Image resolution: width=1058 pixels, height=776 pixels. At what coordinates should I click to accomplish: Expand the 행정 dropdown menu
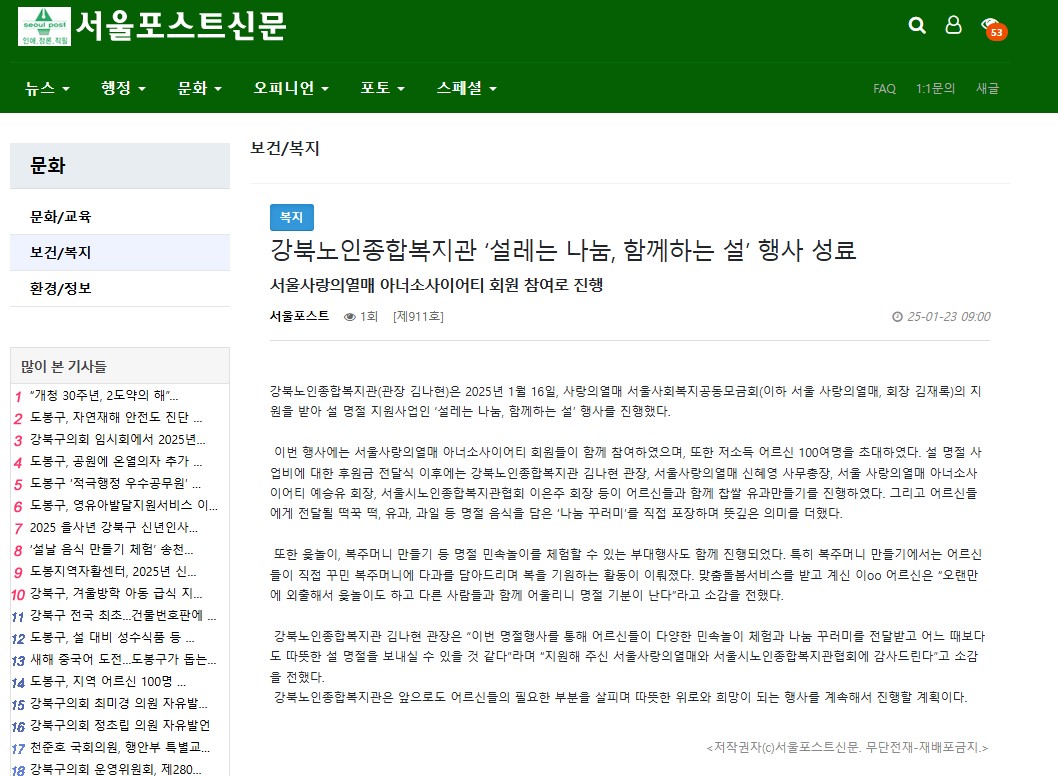(x=123, y=88)
